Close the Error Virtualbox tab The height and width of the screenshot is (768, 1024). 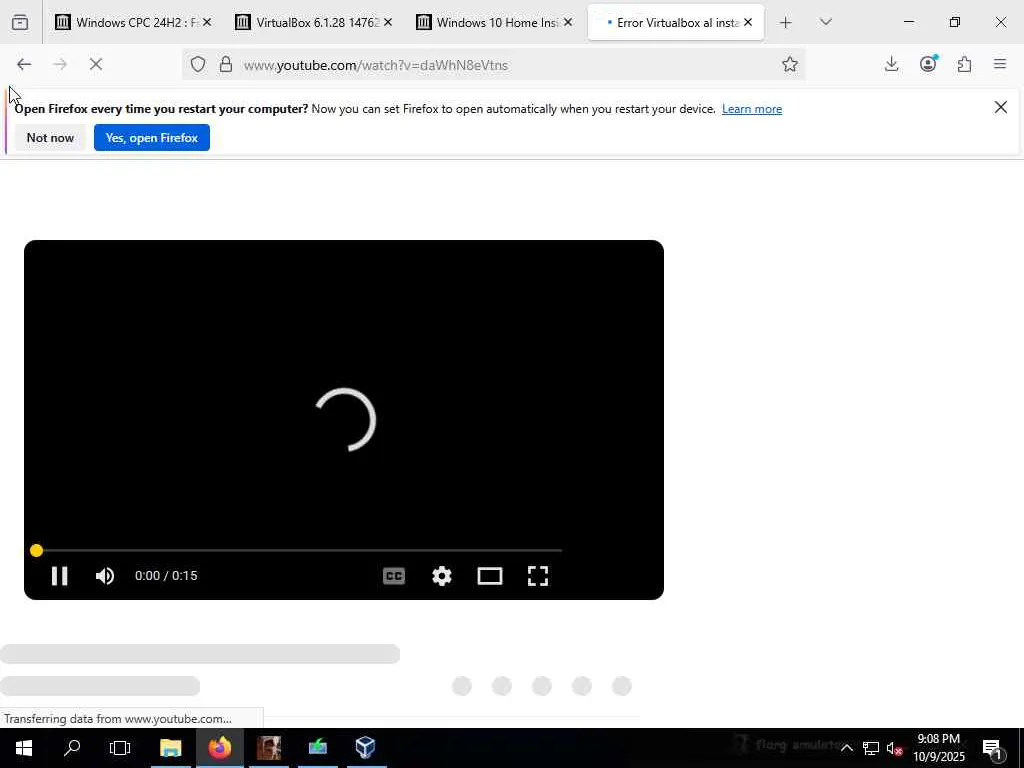click(748, 22)
